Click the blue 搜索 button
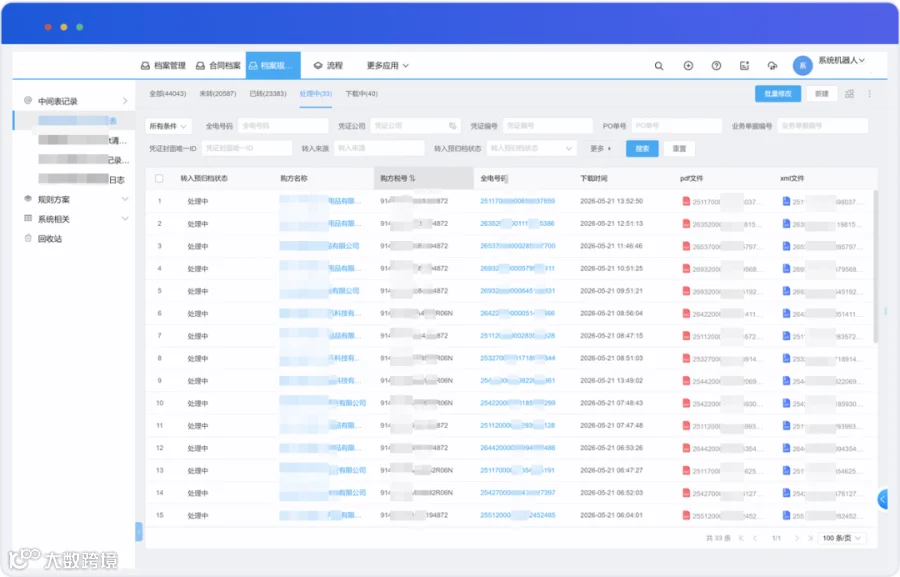The image size is (900, 577). coord(642,148)
